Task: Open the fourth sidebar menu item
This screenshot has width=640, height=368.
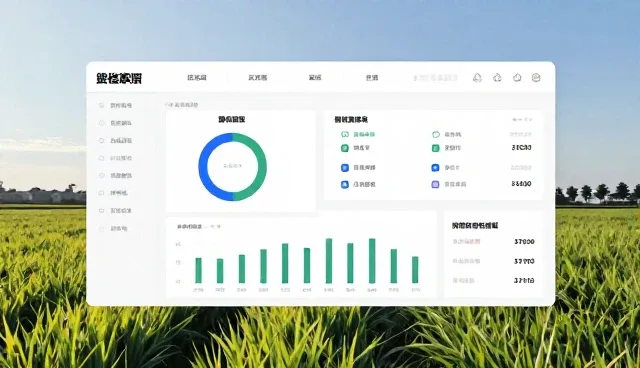Action: [115, 158]
